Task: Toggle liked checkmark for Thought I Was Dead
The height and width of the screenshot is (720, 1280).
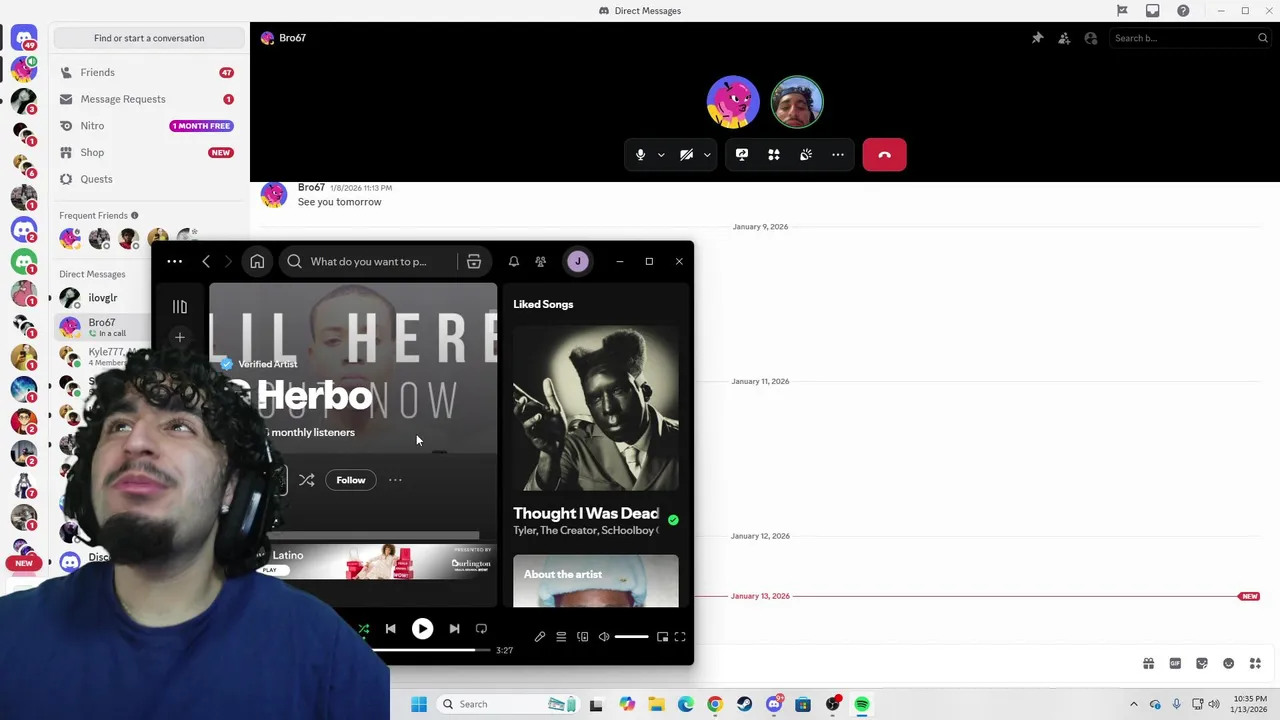Action: [x=673, y=520]
